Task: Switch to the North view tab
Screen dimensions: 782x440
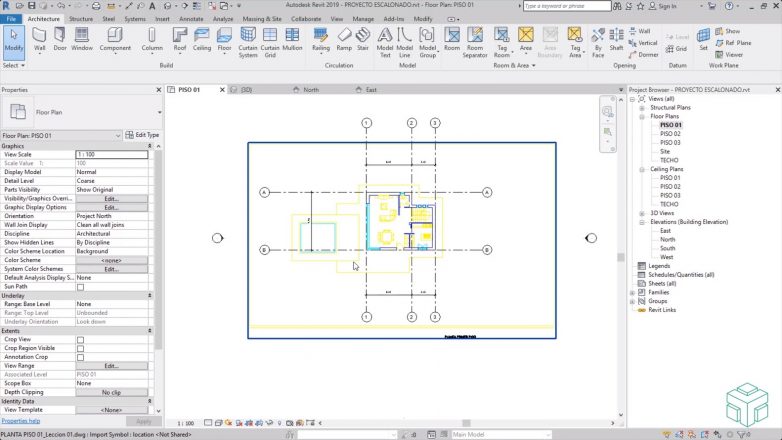Action: click(x=311, y=90)
